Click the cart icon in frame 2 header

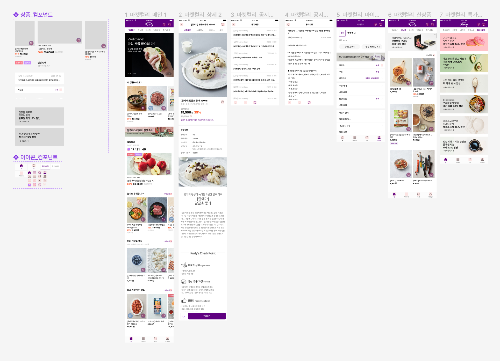click(223, 25)
